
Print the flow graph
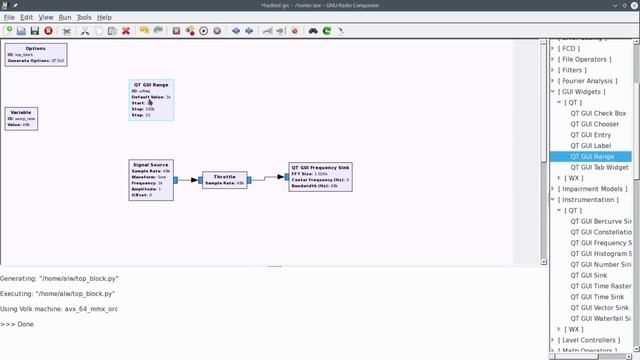pos(67,31)
